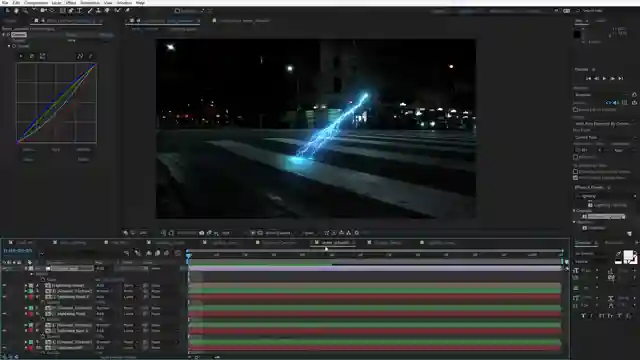Select the Clone Stamp tool
The height and width of the screenshot is (360, 640).
tap(98, 11)
